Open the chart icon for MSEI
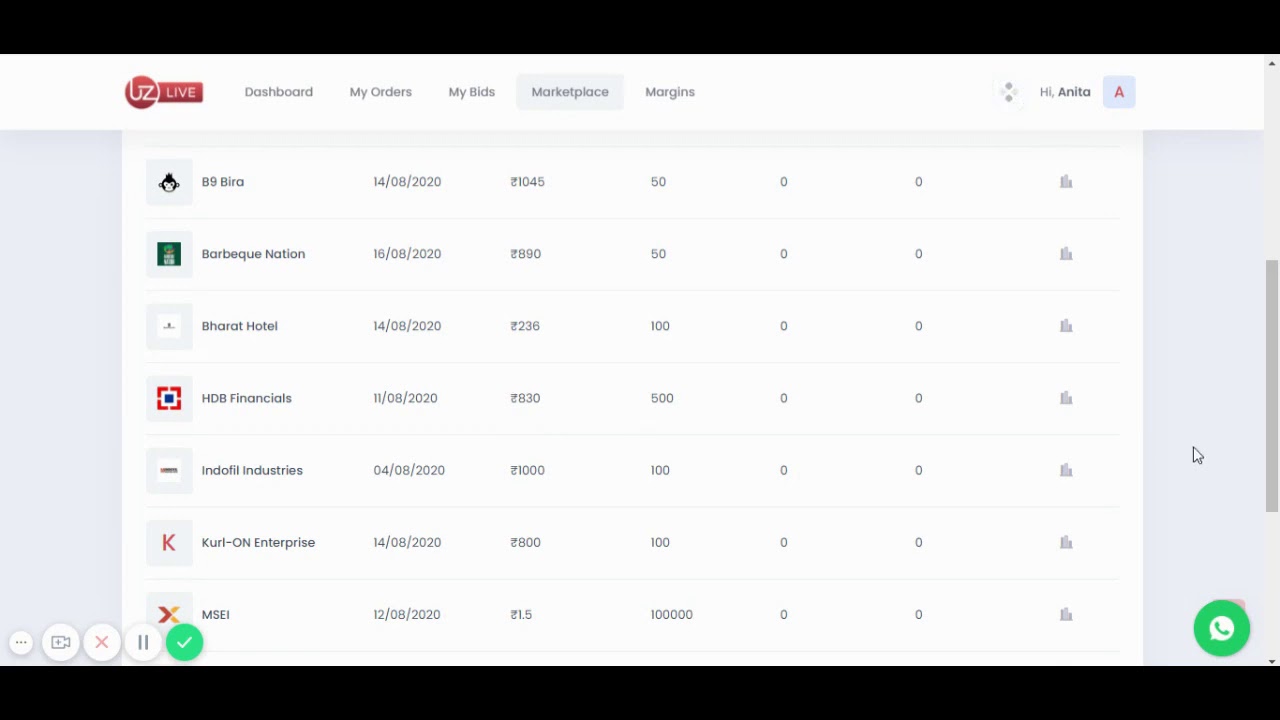Screen dimensions: 1280x720 pyautogui.click(x=1066, y=614)
